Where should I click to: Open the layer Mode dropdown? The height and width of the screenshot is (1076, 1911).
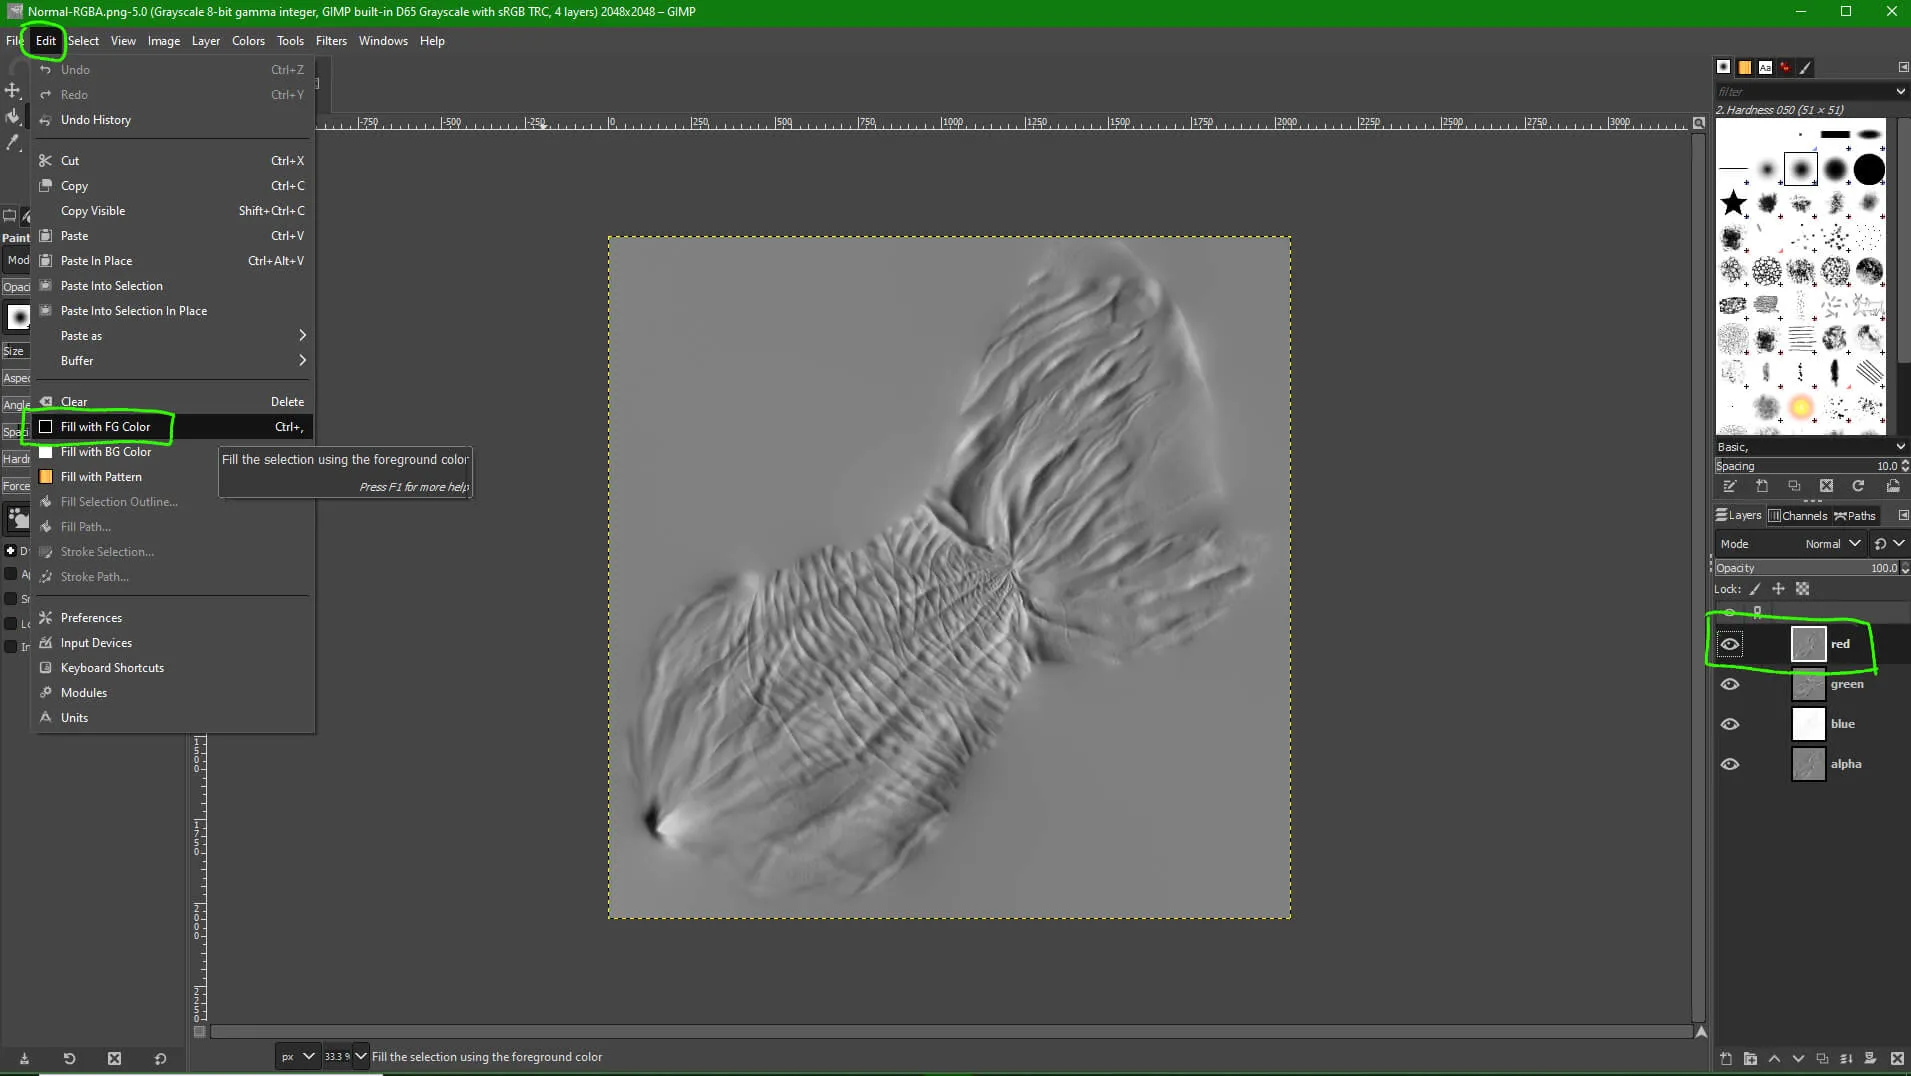(x=1832, y=544)
